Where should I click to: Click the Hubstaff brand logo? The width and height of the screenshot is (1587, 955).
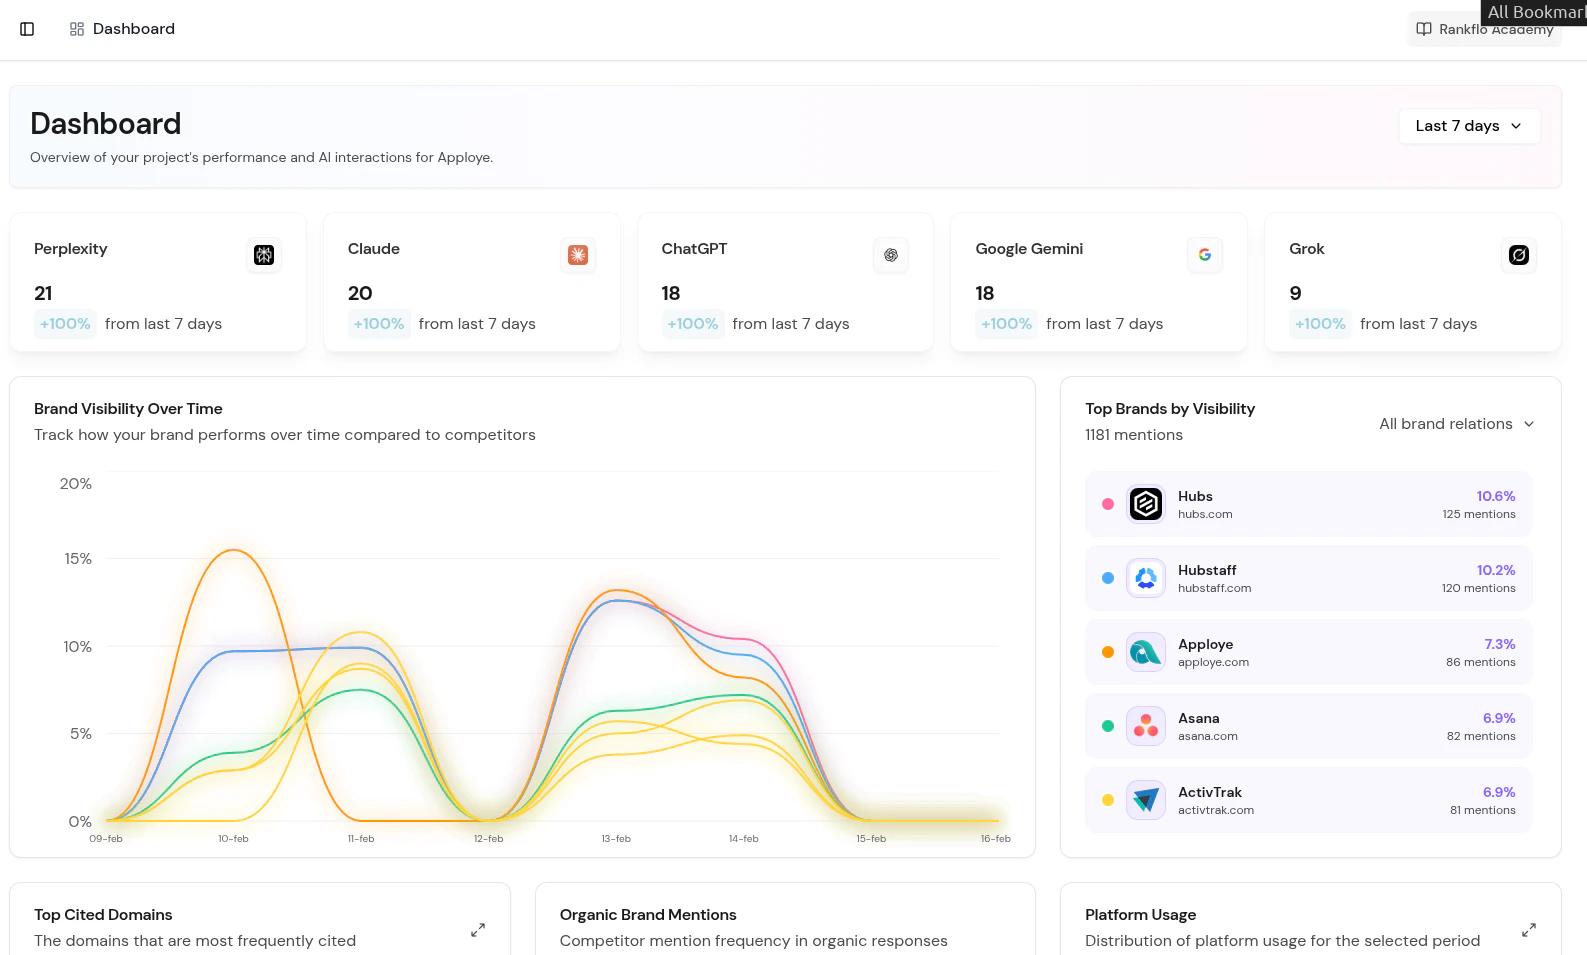click(x=1146, y=578)
